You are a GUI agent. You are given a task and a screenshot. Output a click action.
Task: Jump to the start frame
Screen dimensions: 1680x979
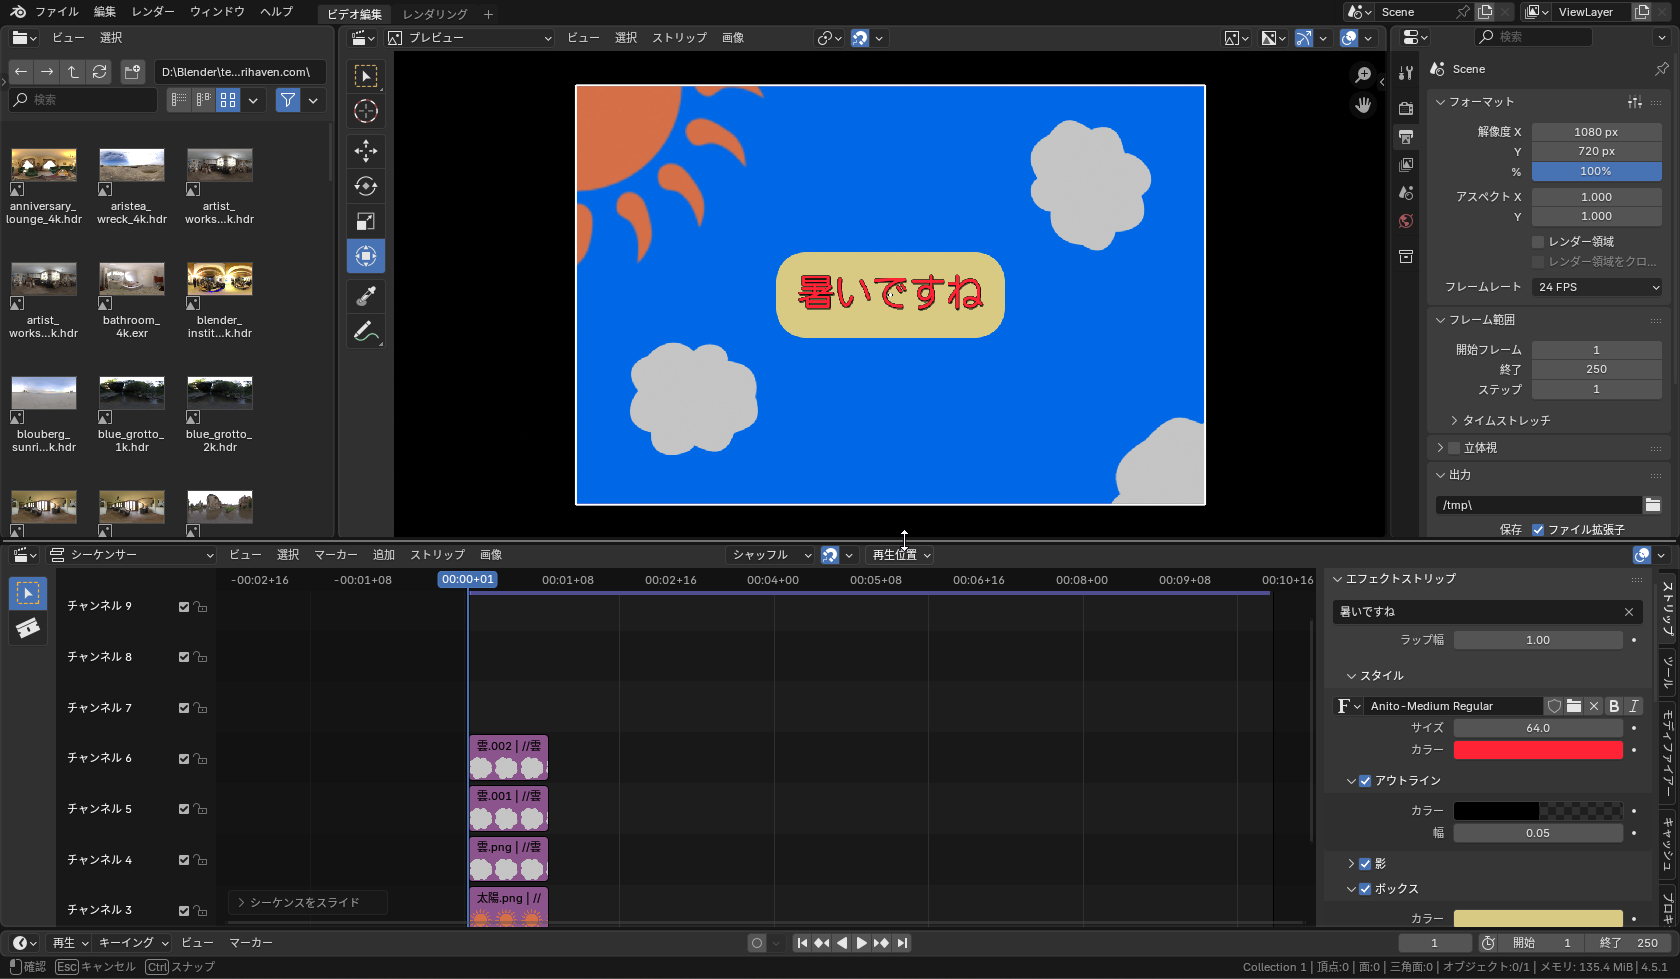[802, 943]
